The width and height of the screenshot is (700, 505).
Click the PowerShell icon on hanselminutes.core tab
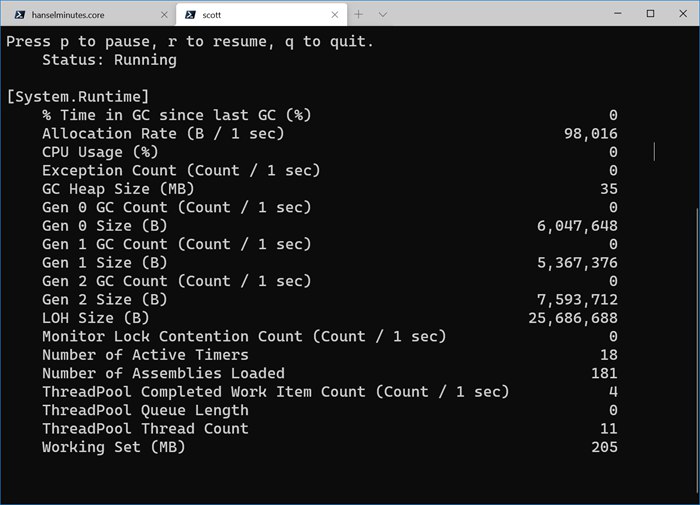pos(20,15)
